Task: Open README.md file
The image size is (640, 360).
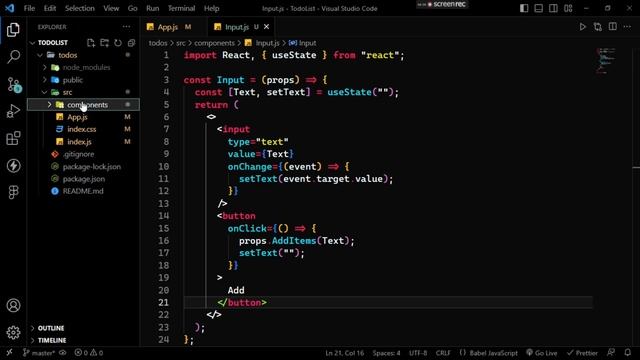Action: [x=83, y=191]
